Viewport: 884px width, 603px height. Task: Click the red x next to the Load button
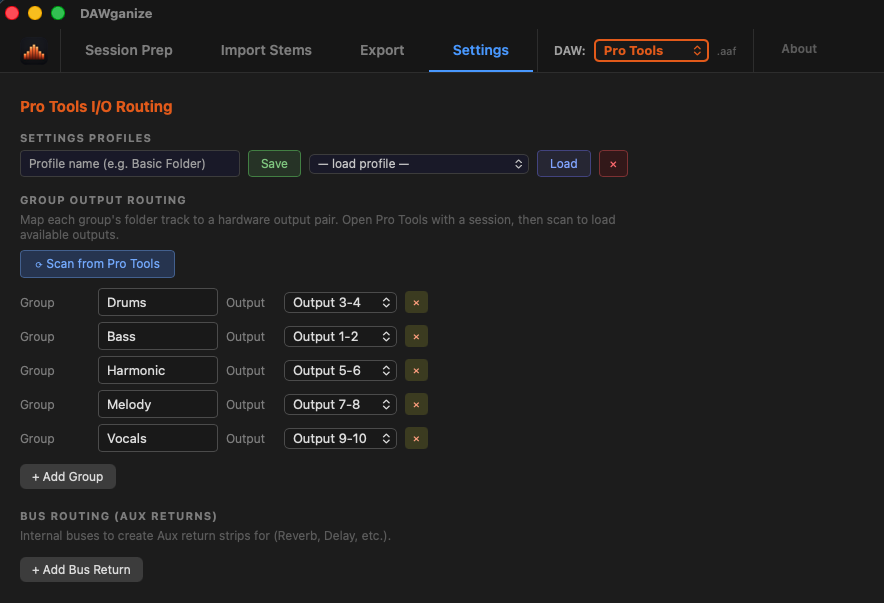[613, 163]
